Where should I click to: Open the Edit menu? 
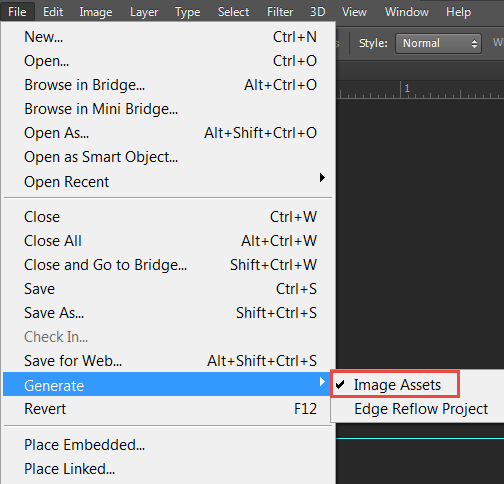[53, 12]
